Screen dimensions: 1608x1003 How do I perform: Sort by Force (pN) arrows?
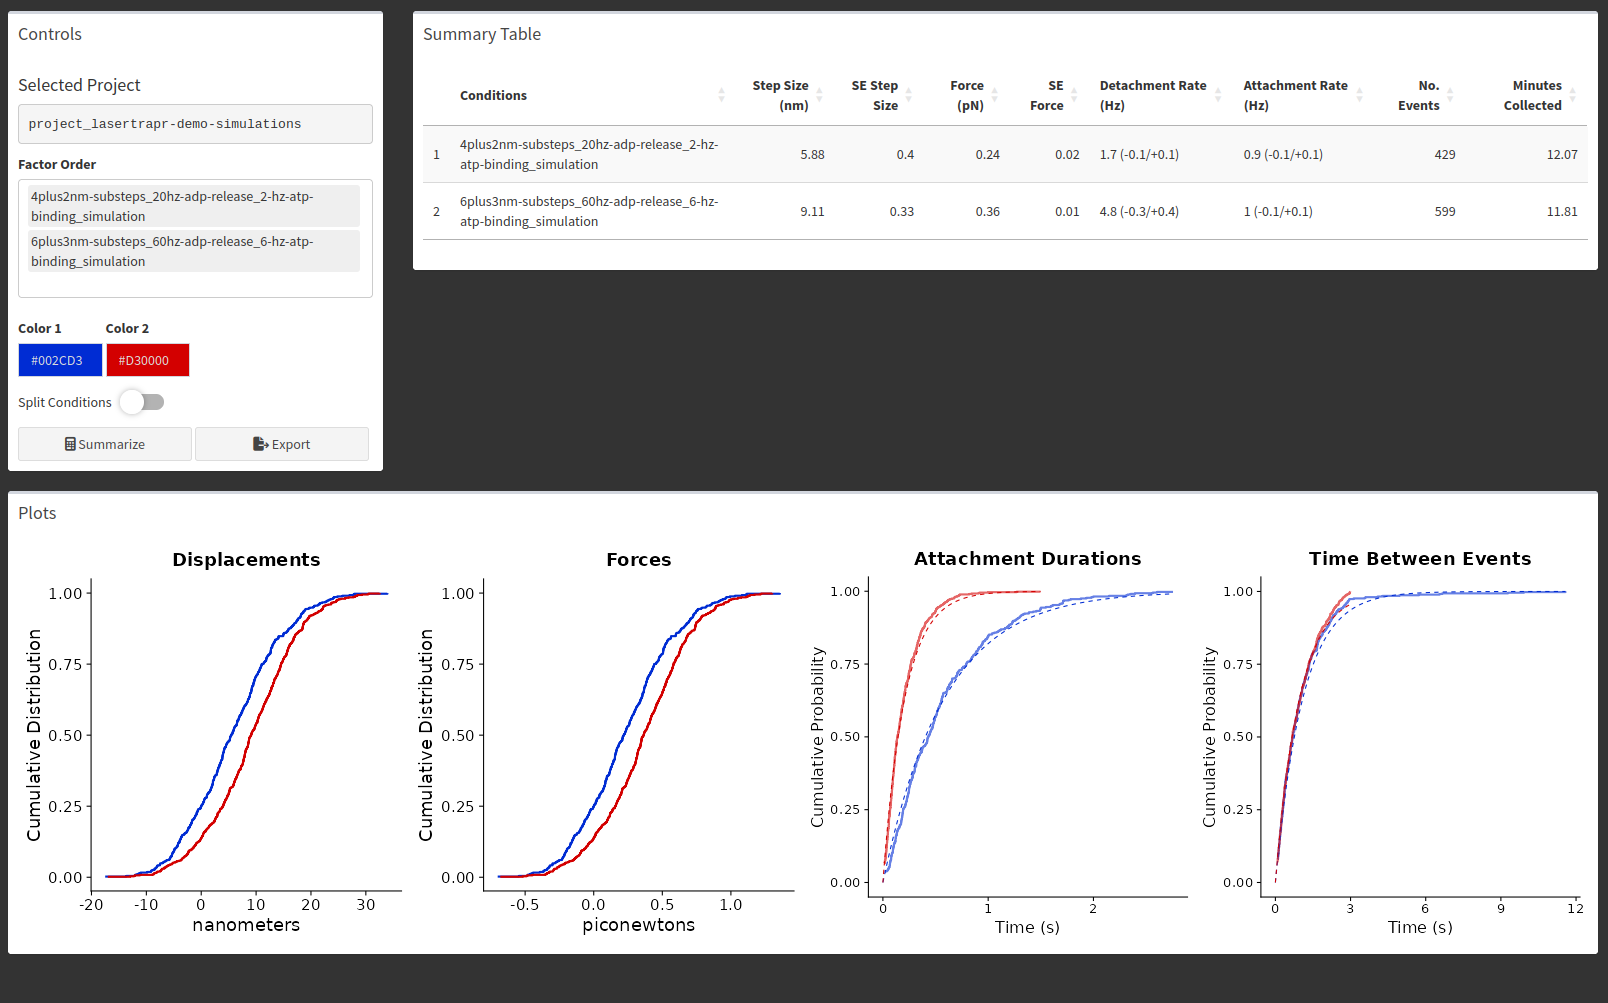pyautogui.click(x=994, y=95)
